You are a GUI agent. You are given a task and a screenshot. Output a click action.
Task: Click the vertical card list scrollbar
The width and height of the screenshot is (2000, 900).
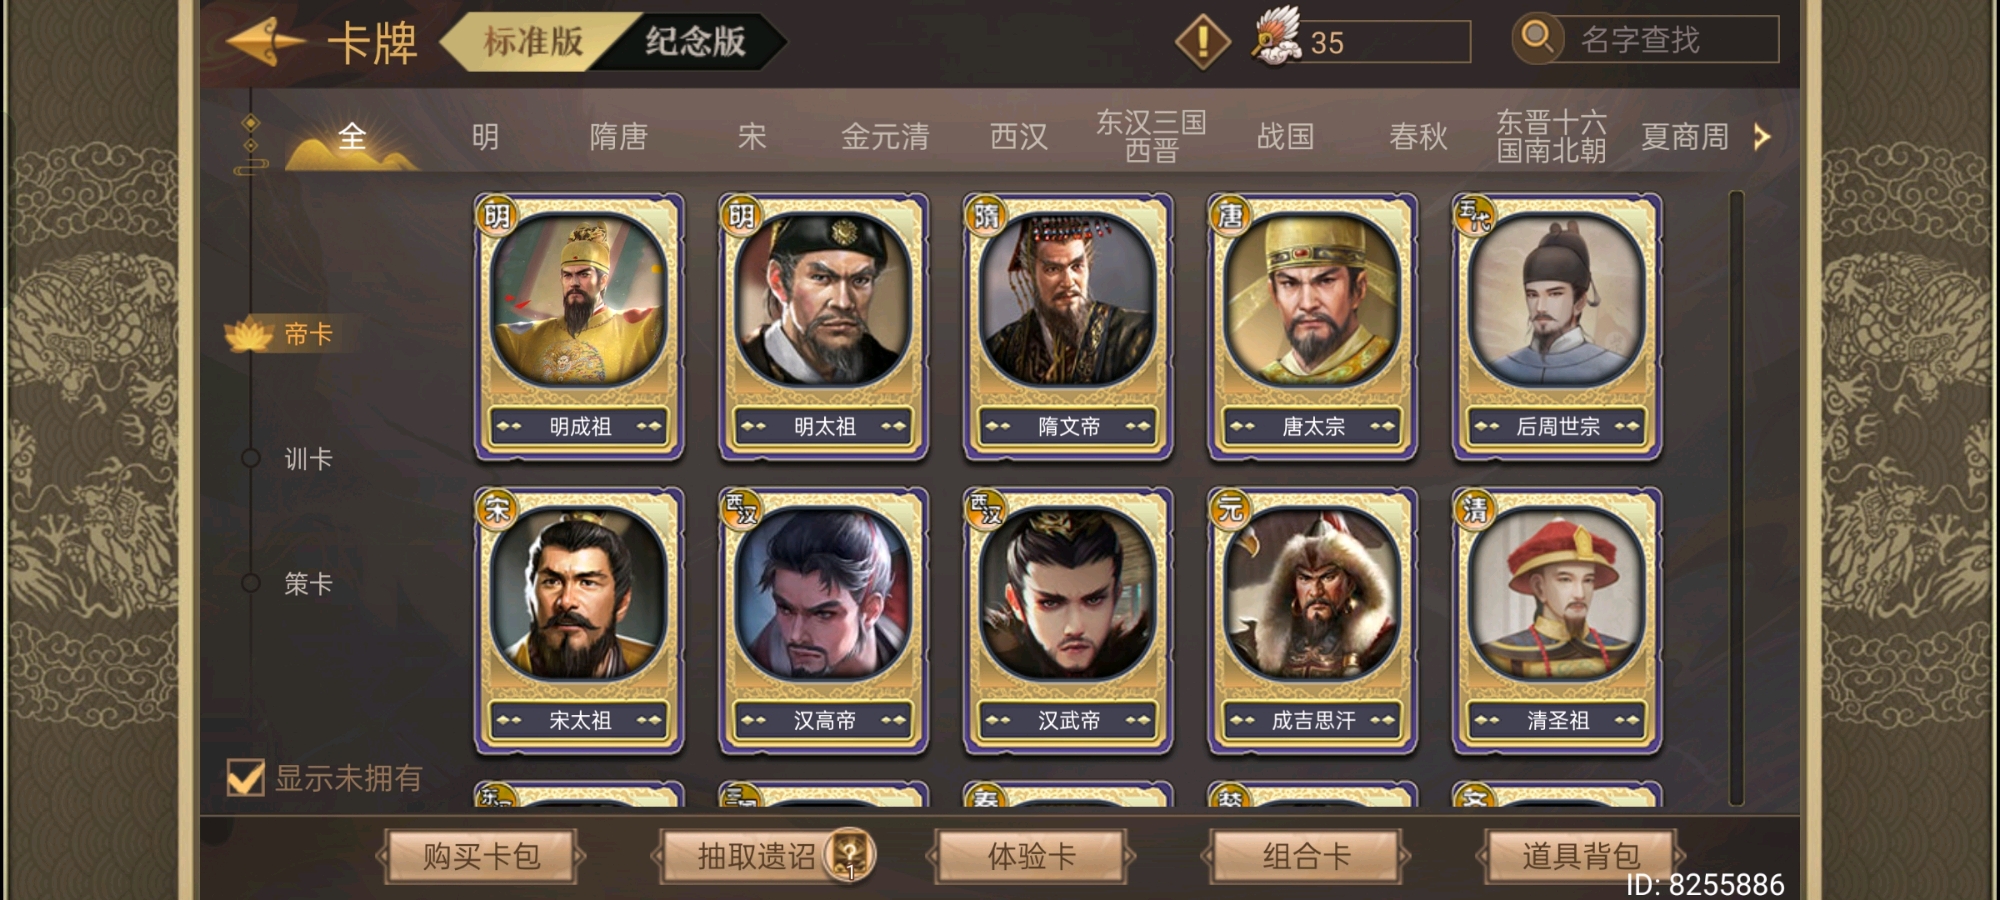[1736, 497]
